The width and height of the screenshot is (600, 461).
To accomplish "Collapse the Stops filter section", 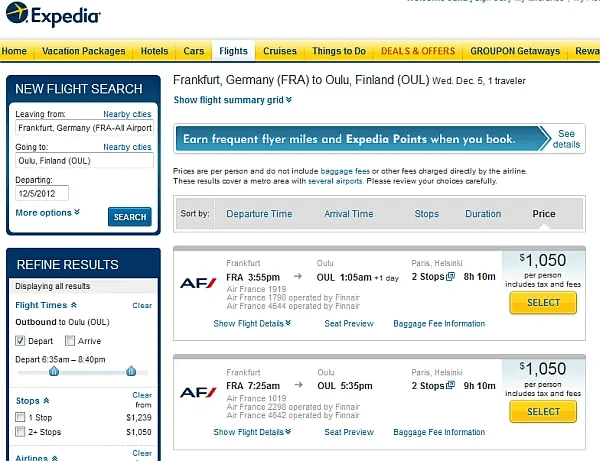I will click(33, 401).
